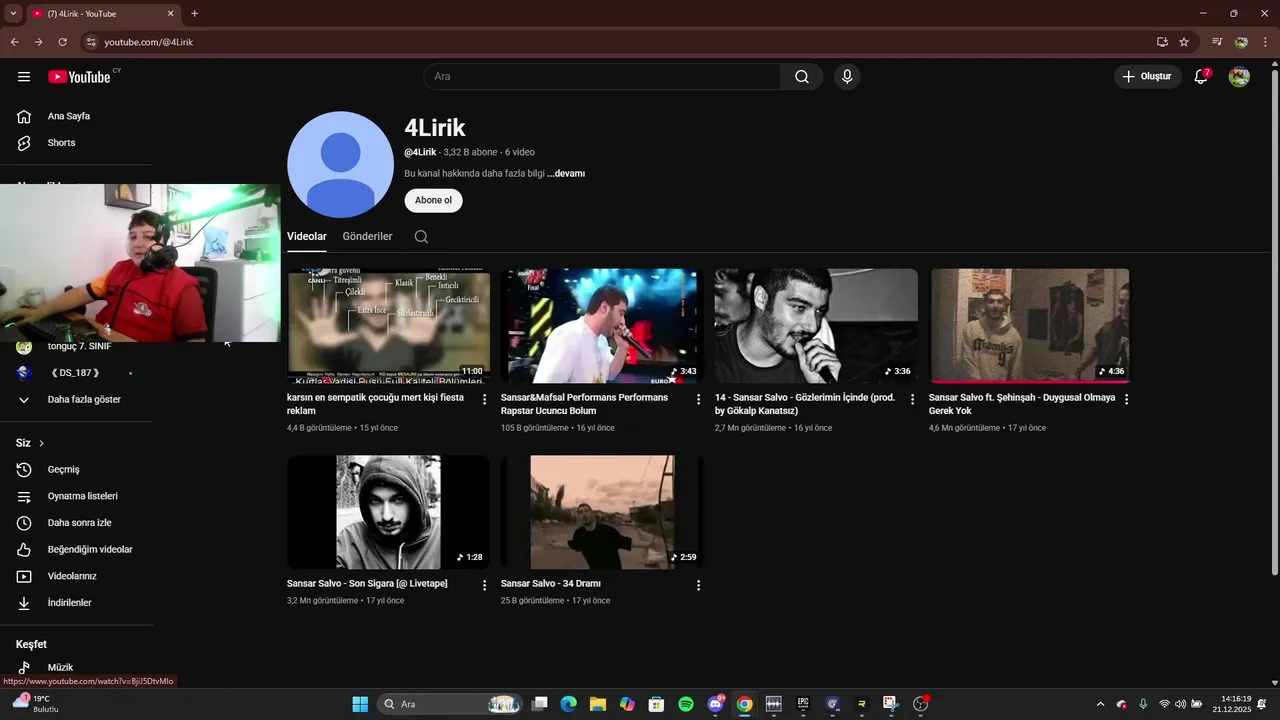Image resolution: width=1280 pixels, height=720 pixels.
Task: Open the YouTube account avatar menu
Action: tap(1239, 77)
